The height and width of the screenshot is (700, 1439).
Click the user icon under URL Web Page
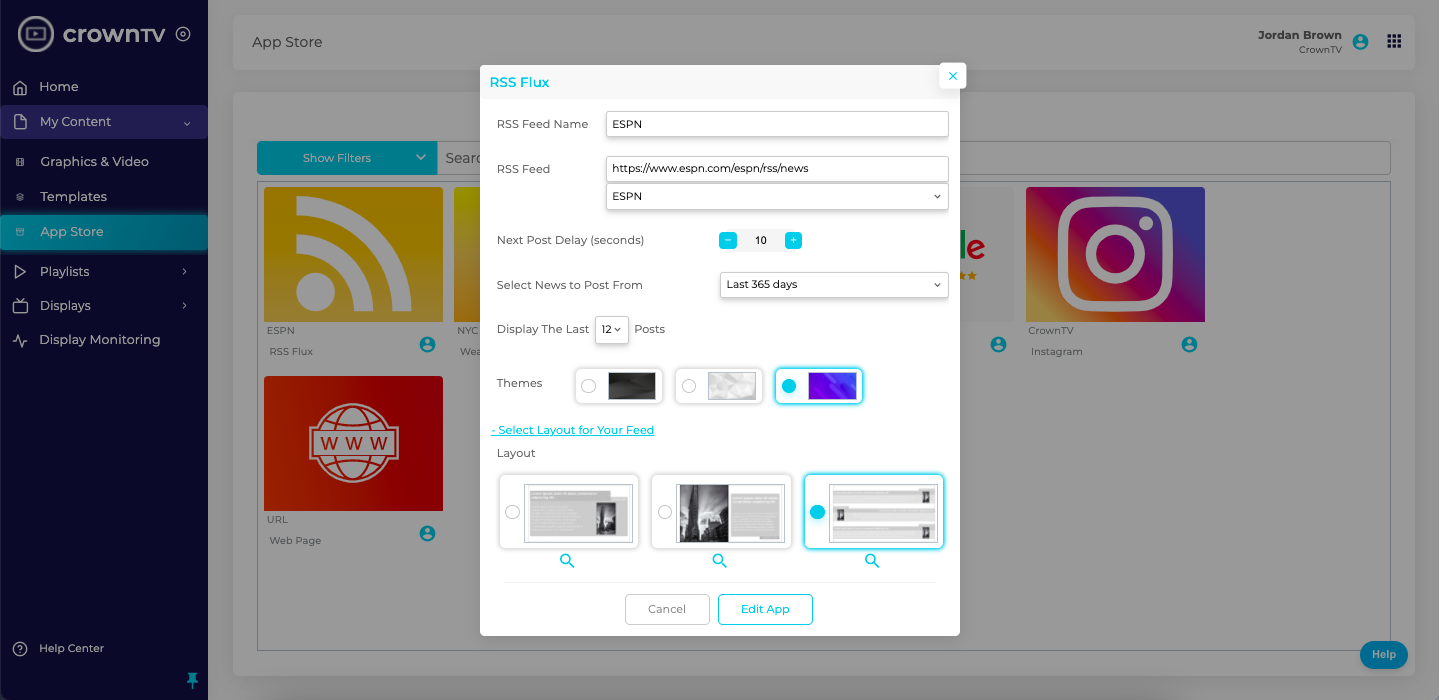(427, 534)
